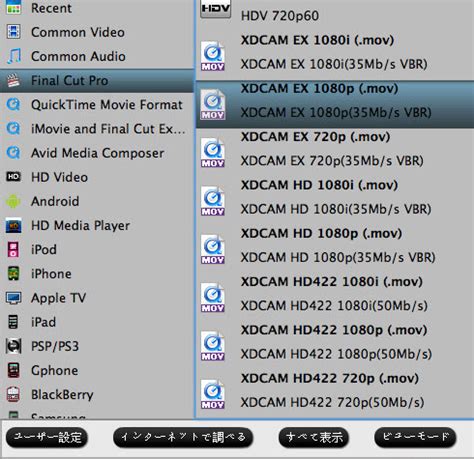Select XDCAM EX 1080p (.mov) preset title
The image size is (474, 459).
319,89
